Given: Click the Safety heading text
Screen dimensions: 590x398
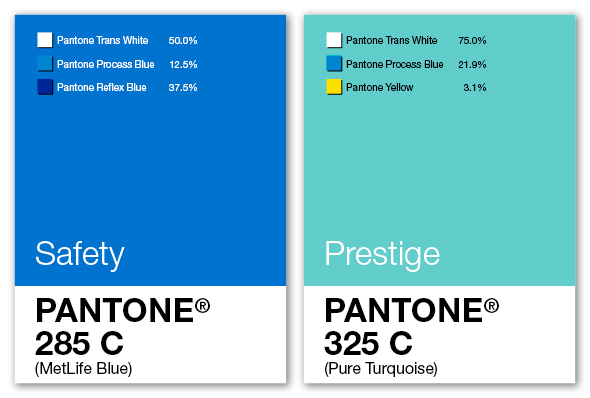Looking at the screenshot, I should click(80, 255).
